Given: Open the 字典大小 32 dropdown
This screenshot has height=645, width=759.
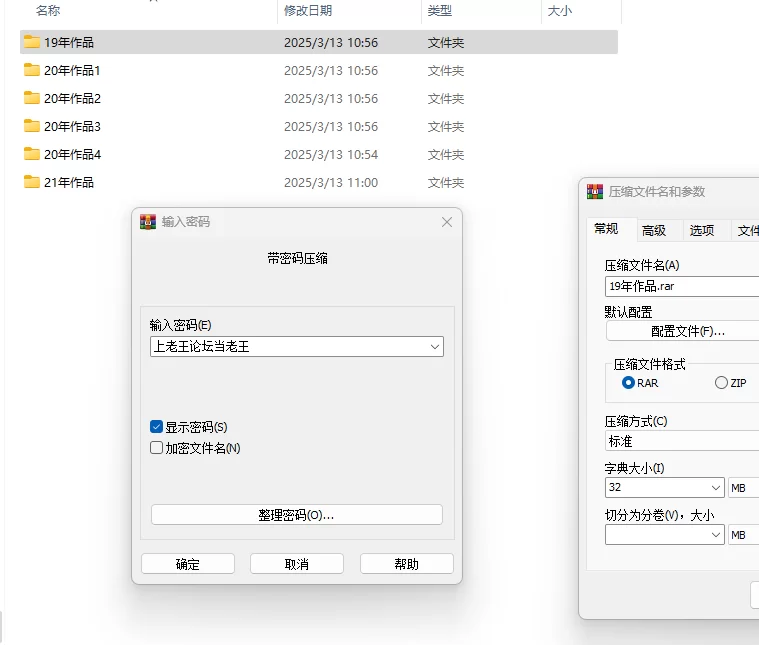Looking at the screenshot, I should (x=716, y=488).
